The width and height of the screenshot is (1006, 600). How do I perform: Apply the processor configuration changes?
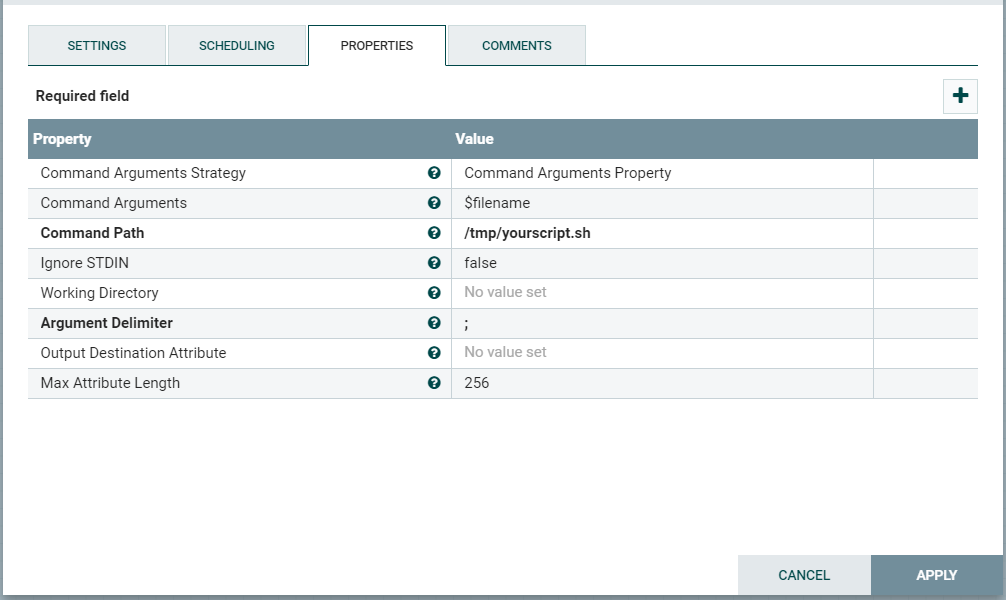click(936, 575)
